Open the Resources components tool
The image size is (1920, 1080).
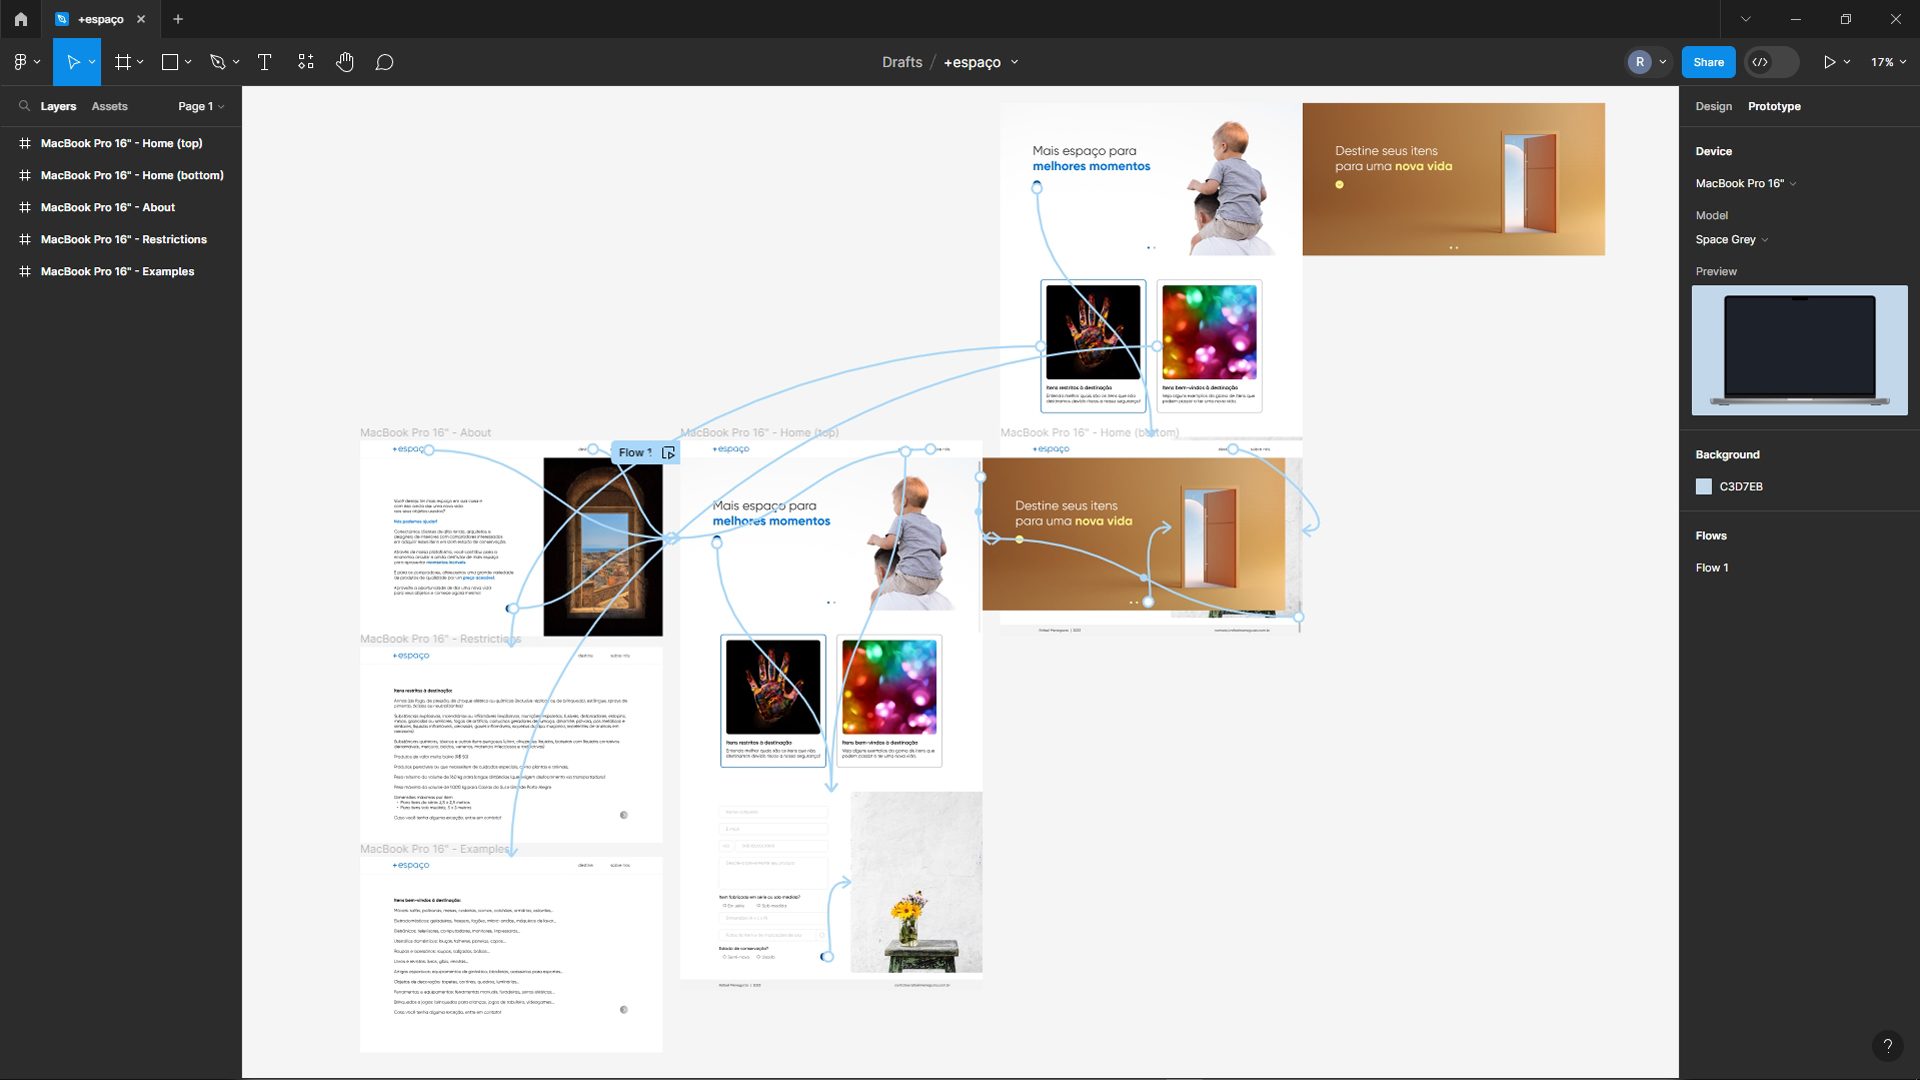click(x=306, y=62)
